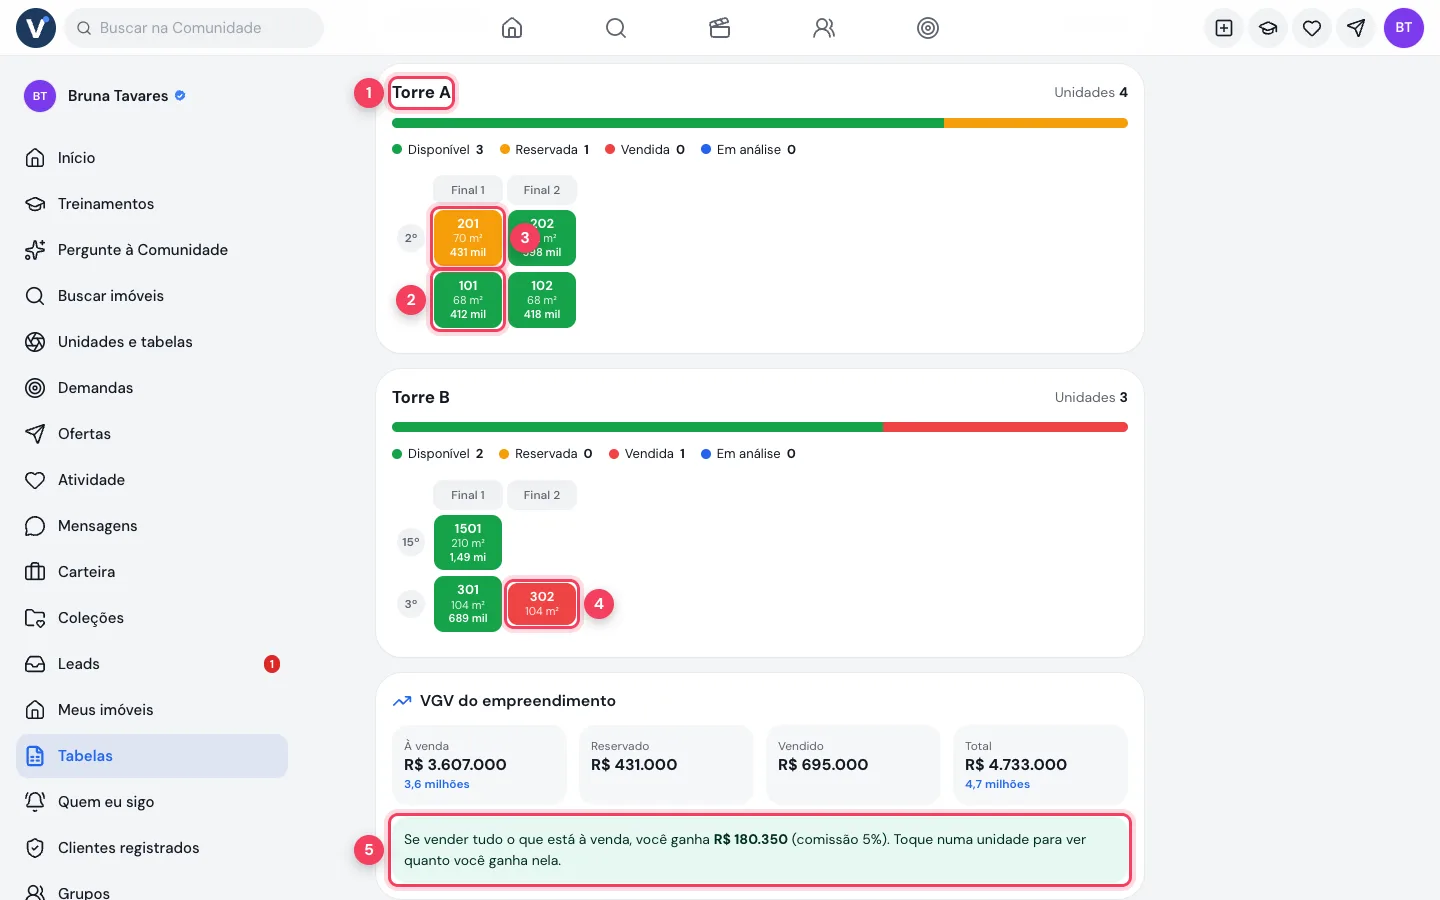Go to Início in sidebar
The width and height of the screenshot is (1440, 900).
coord(152,158)
